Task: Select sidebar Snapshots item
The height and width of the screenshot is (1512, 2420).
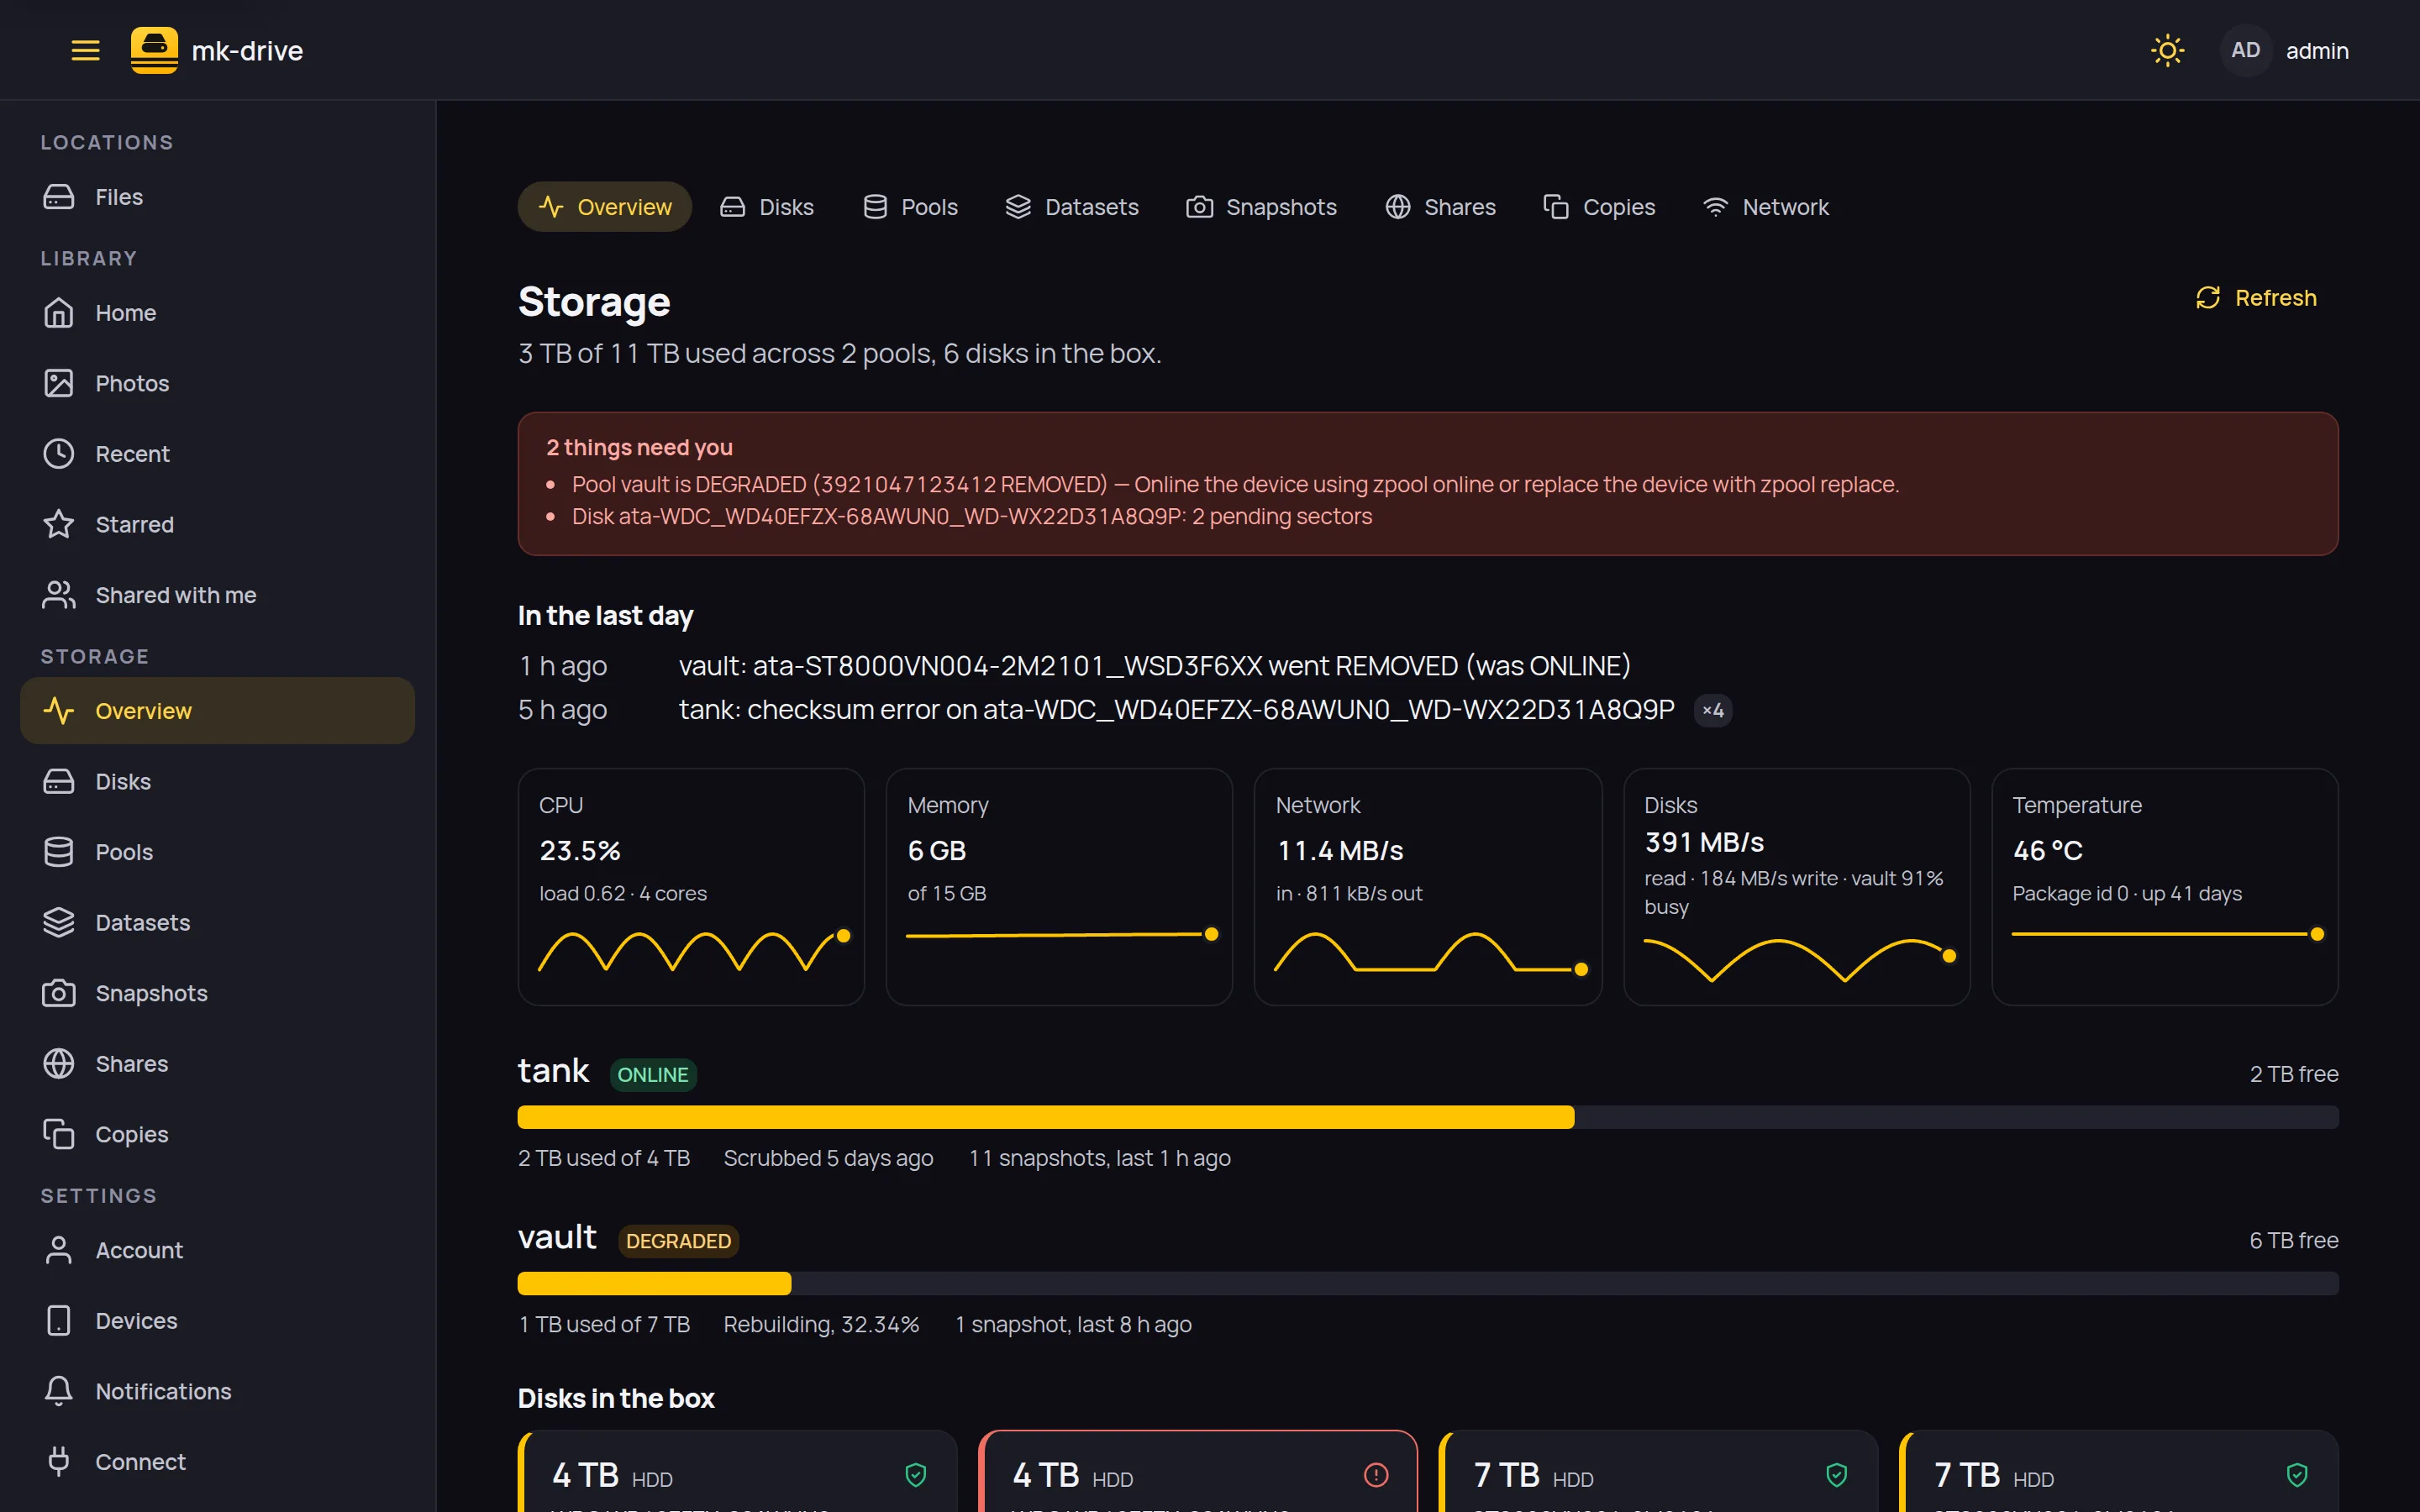Action: coord(217,993)
